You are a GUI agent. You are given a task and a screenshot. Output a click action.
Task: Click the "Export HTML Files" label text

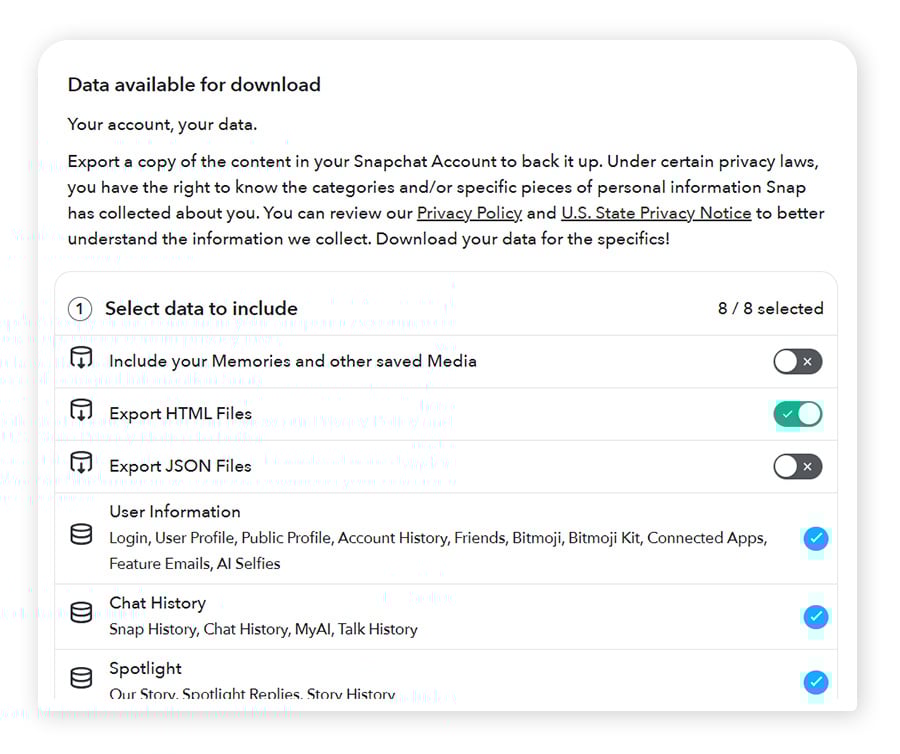(180, 413)
